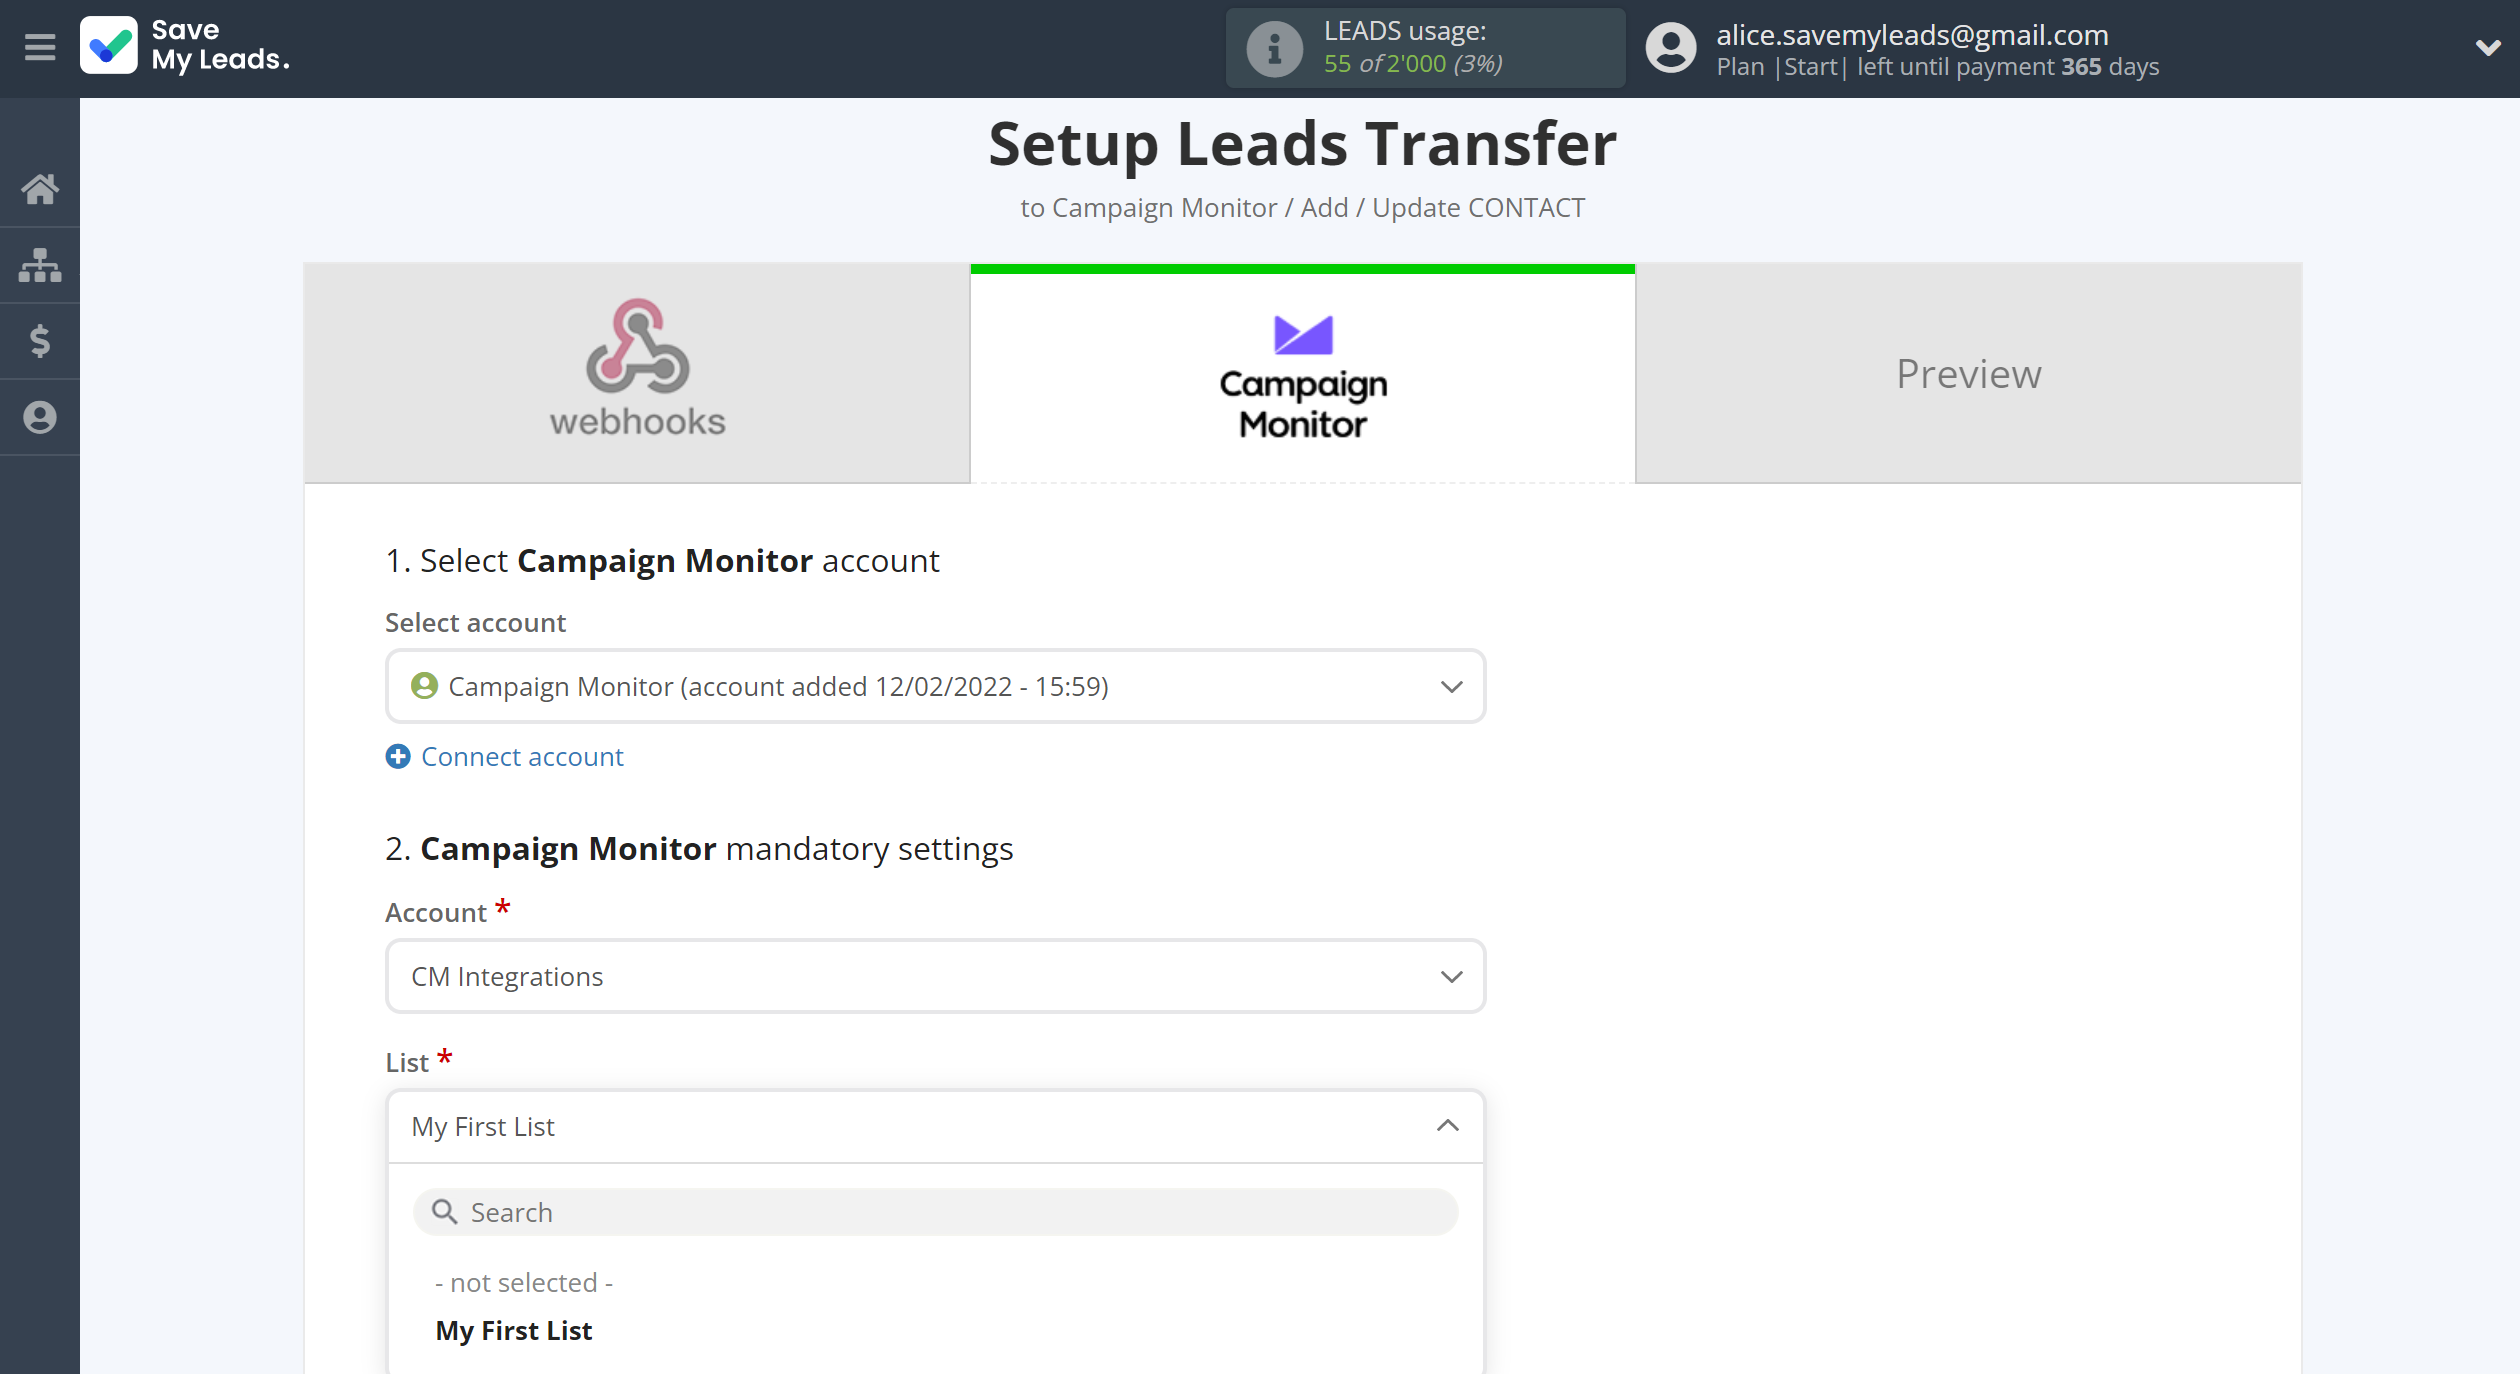Image resolution: width=2520 pixels, height=1374 pixels.
Task: Open connections sitemap icon in sidebar
Action: [40, 265]
